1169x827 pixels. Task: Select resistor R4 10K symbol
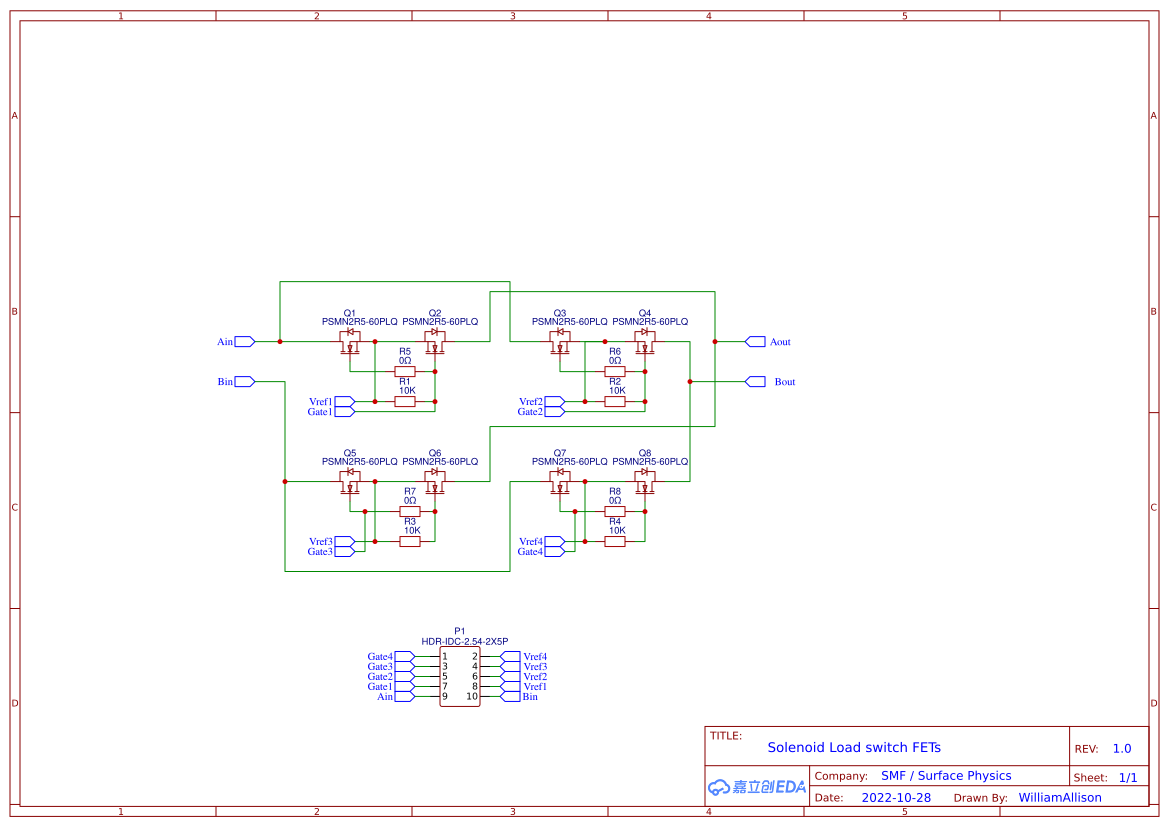point(615,540)
